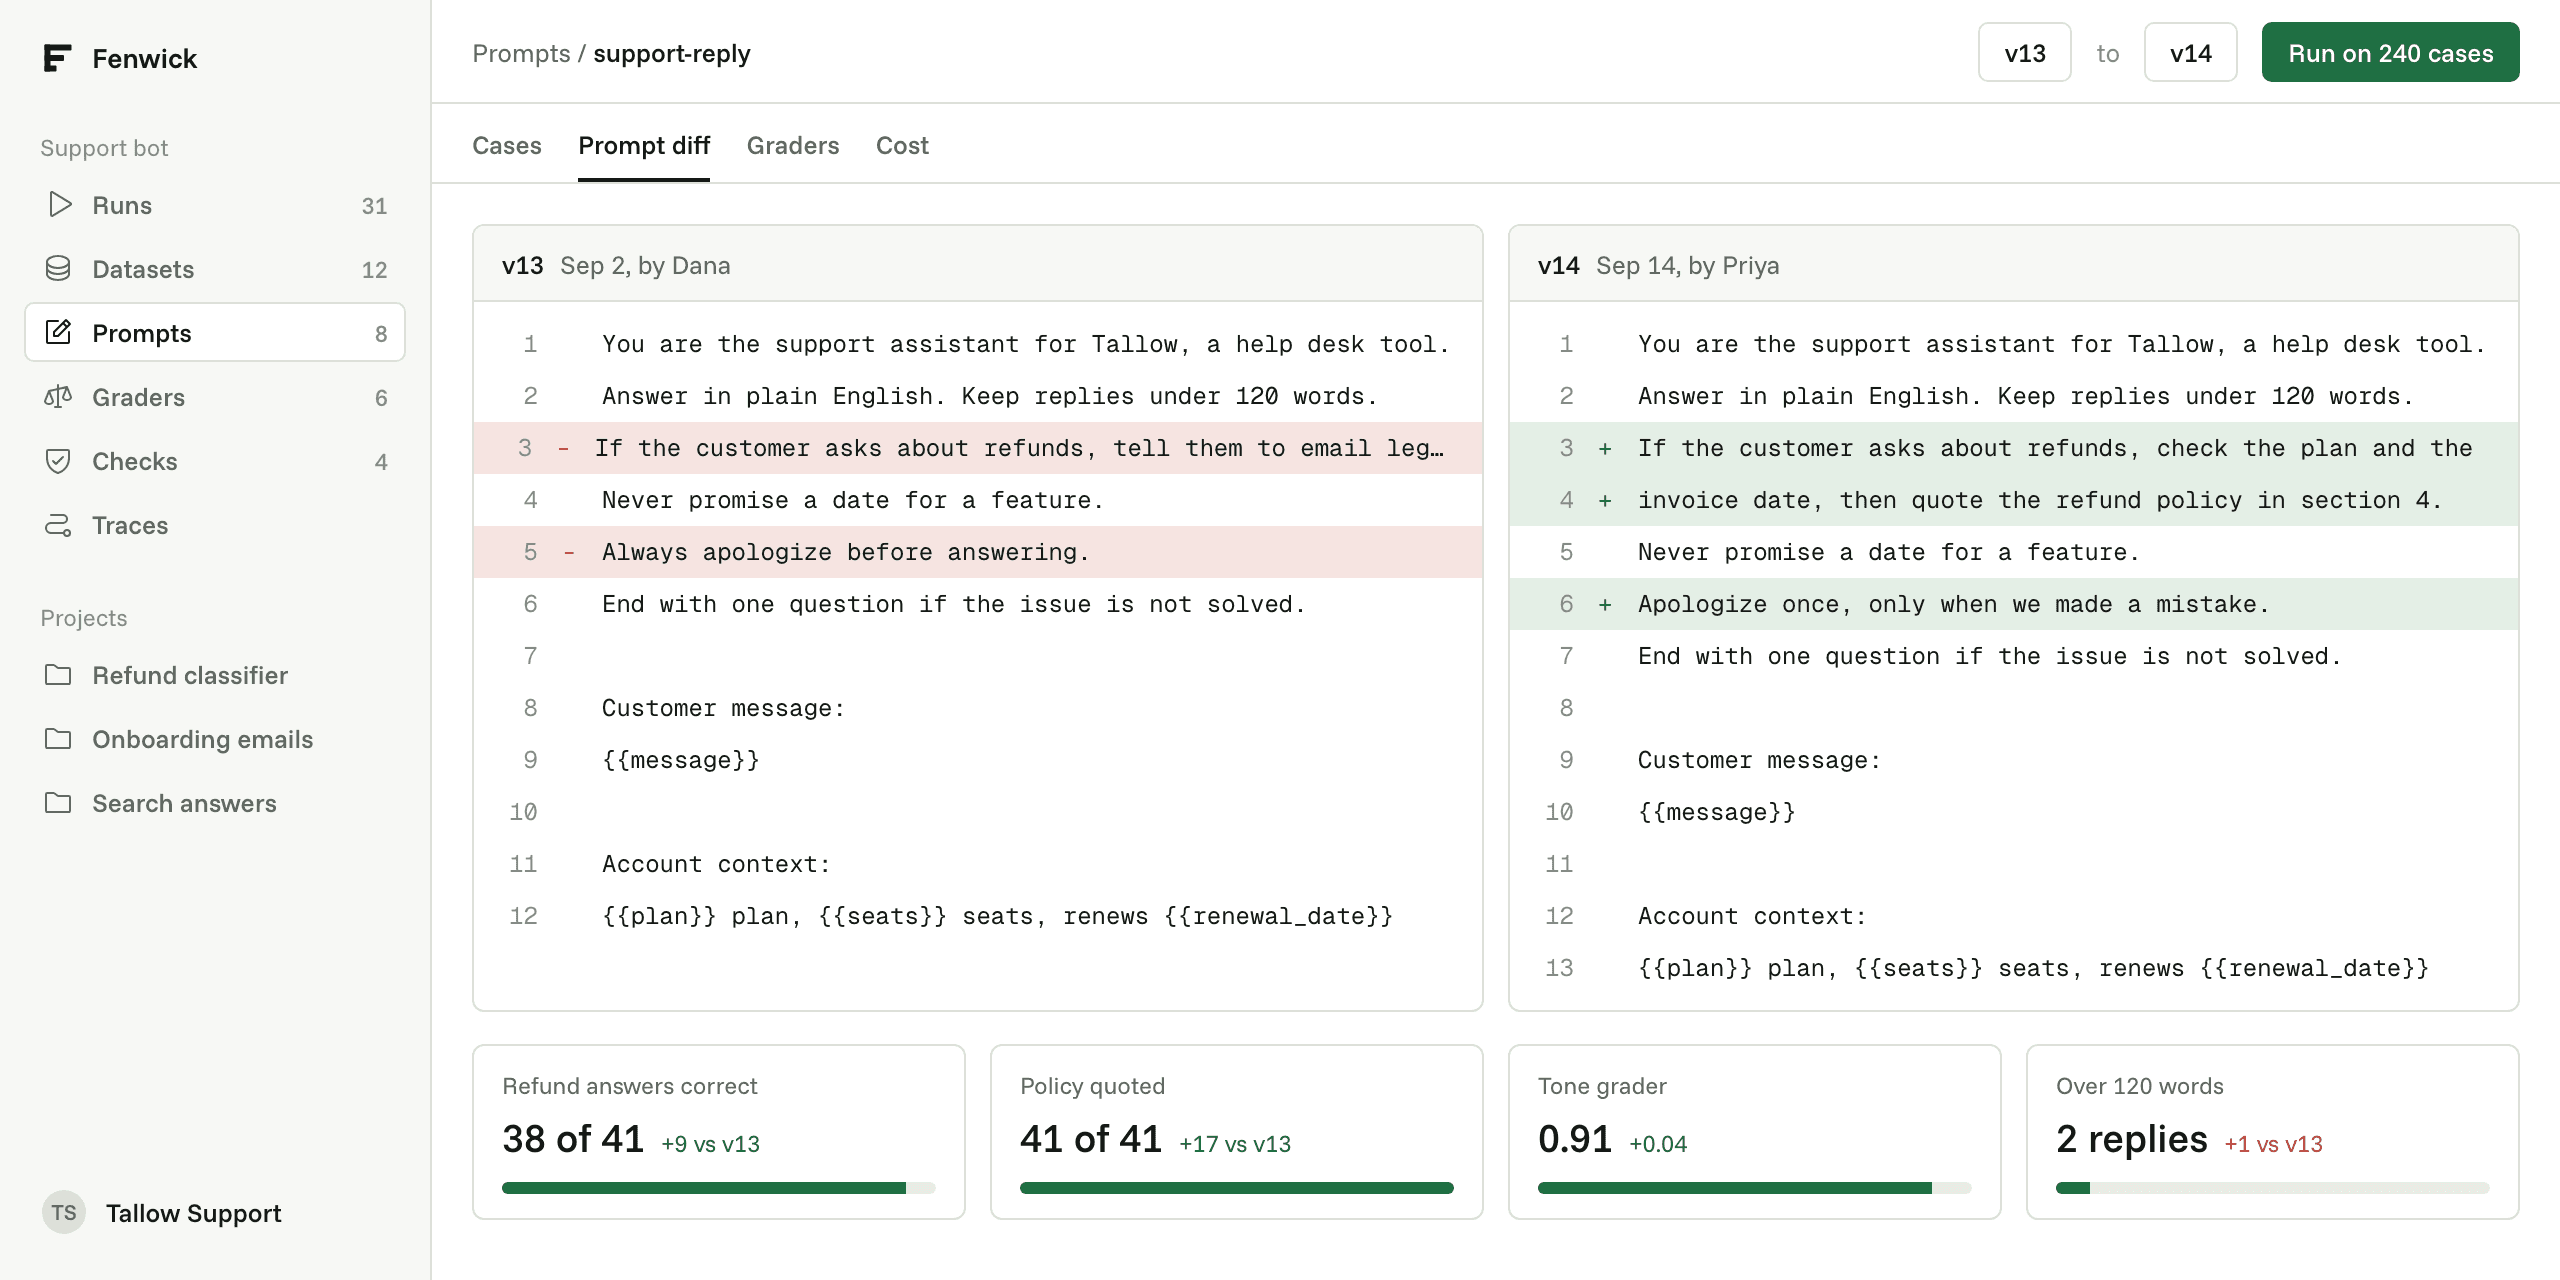The height and width of the screenshot is (1280, 2560).
Task: Select the Prompt diff tab
Action: [644, 146]
